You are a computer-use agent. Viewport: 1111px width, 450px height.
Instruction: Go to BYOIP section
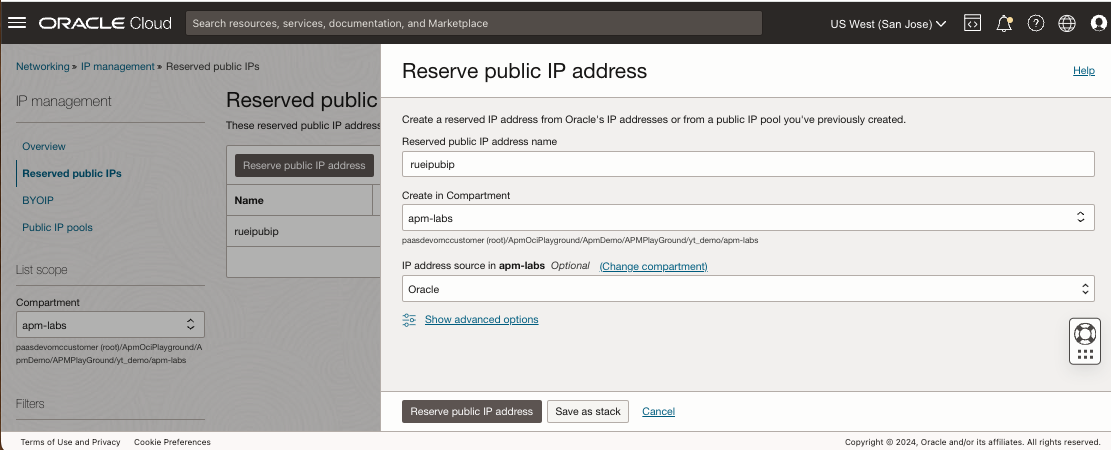(x=38, y=200)
